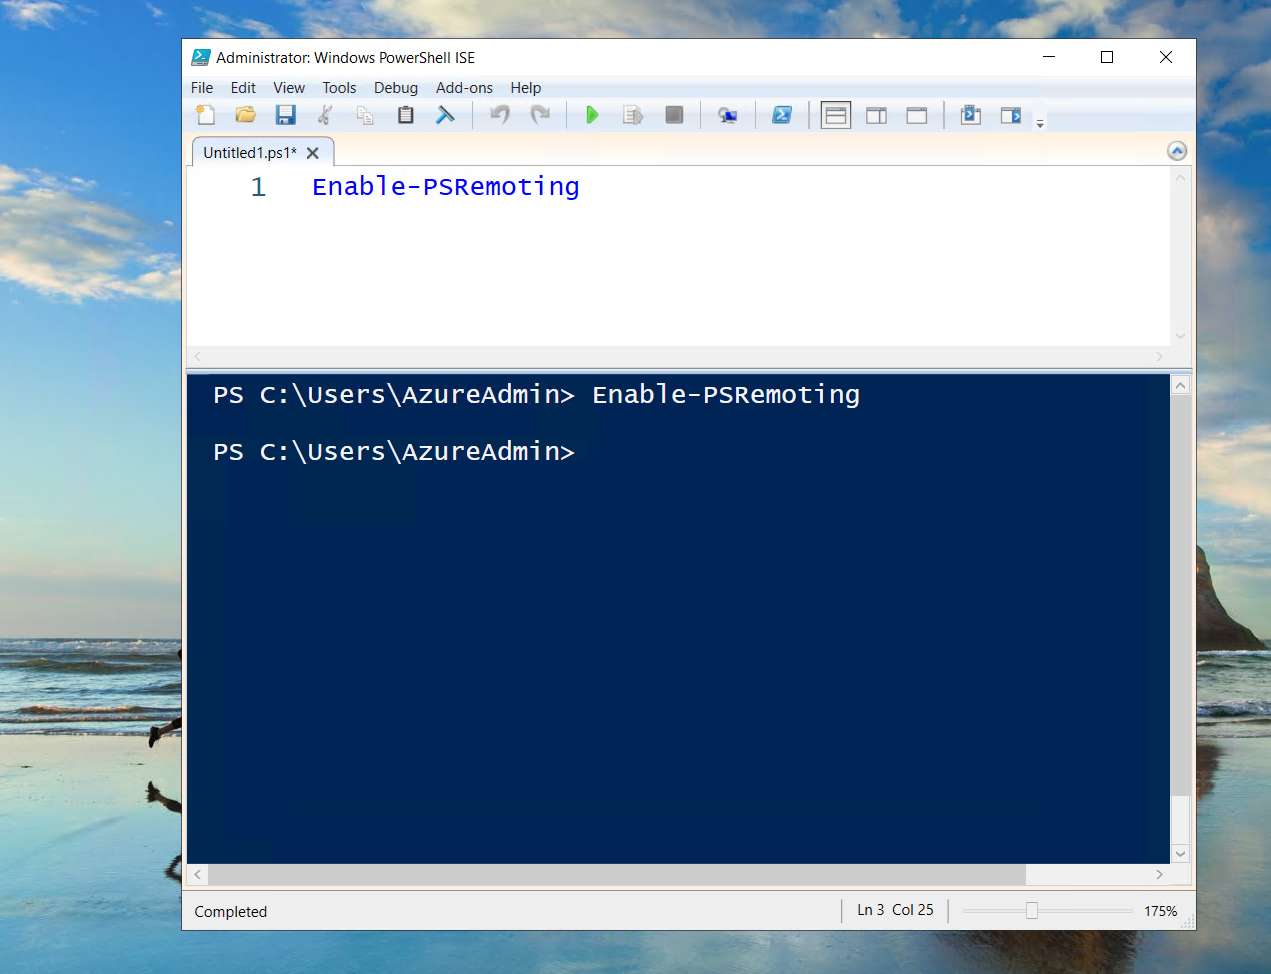Open the Debug menu

(x=396, y=88)
